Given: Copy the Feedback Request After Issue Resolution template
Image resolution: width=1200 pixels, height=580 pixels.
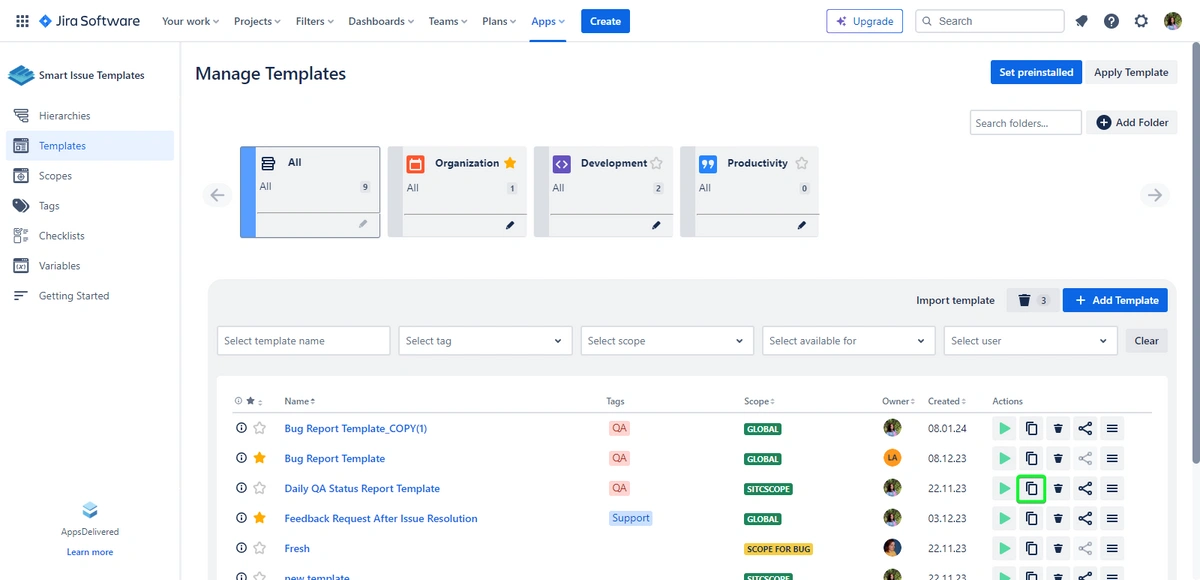Looking at the screenshot, I should coord(1031,518).
